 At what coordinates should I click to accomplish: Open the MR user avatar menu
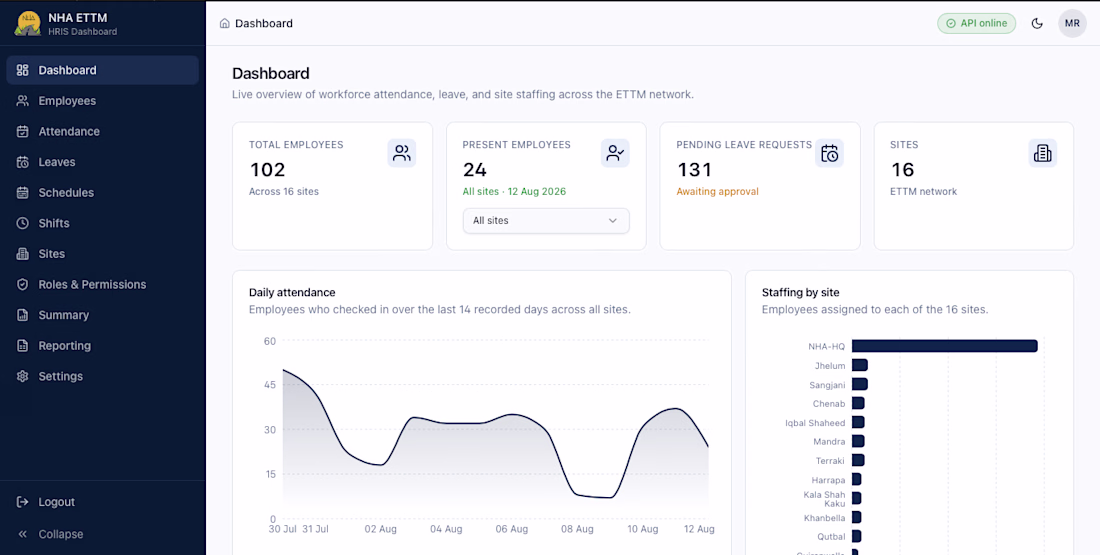click(x=1072, y=23)
